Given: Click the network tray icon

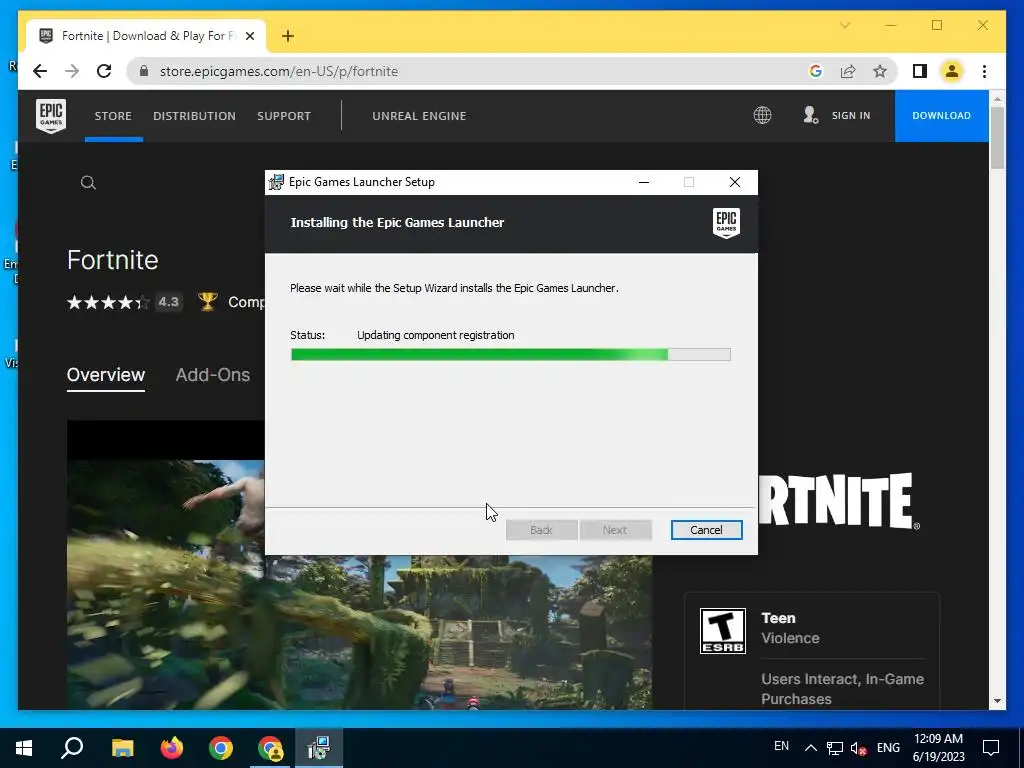Looking at the screenshot, I should coord(835,748).
